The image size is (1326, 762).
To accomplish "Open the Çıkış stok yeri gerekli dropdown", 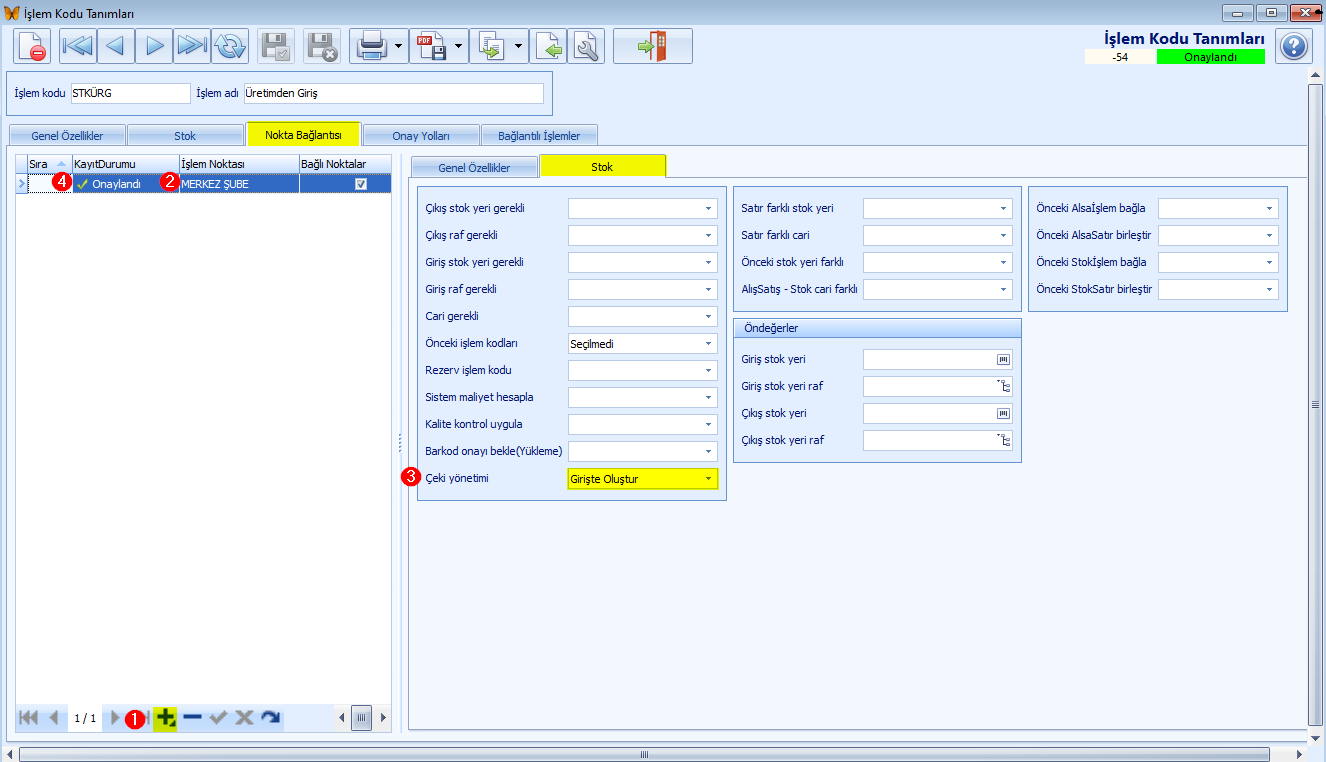I will click(708, 208).
